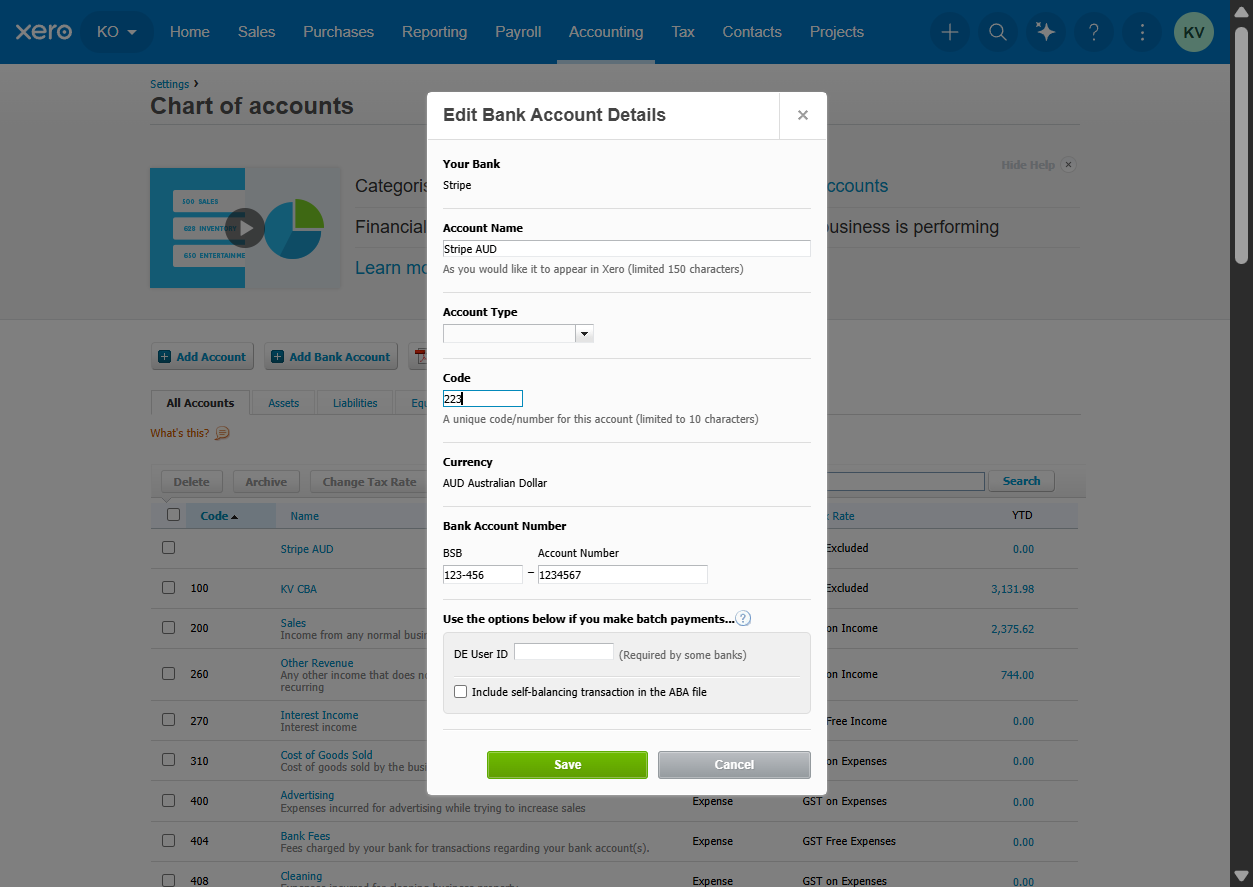The height and width of the screenshot is (887, 1253).
Task: Cancel editing bank account details
Action: (734, 764)
